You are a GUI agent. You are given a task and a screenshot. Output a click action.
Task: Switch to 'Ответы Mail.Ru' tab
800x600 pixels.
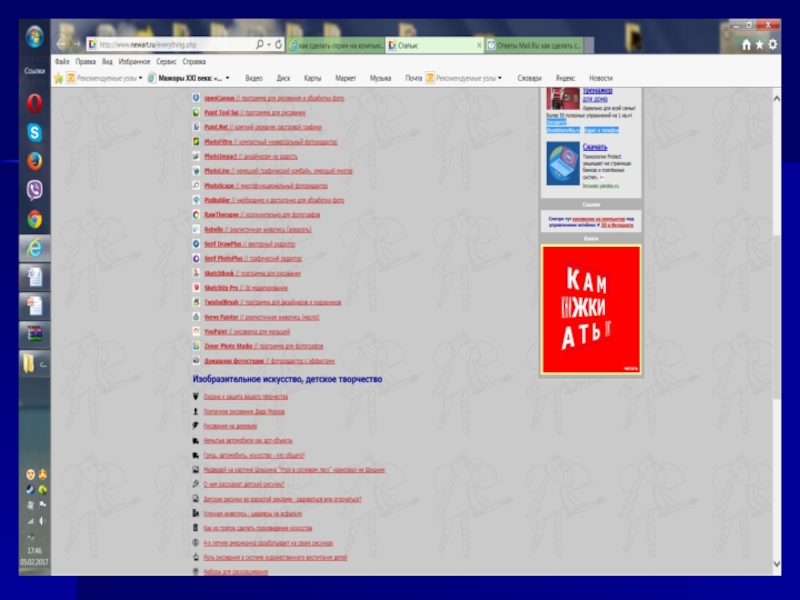click(x=535, y=45)
